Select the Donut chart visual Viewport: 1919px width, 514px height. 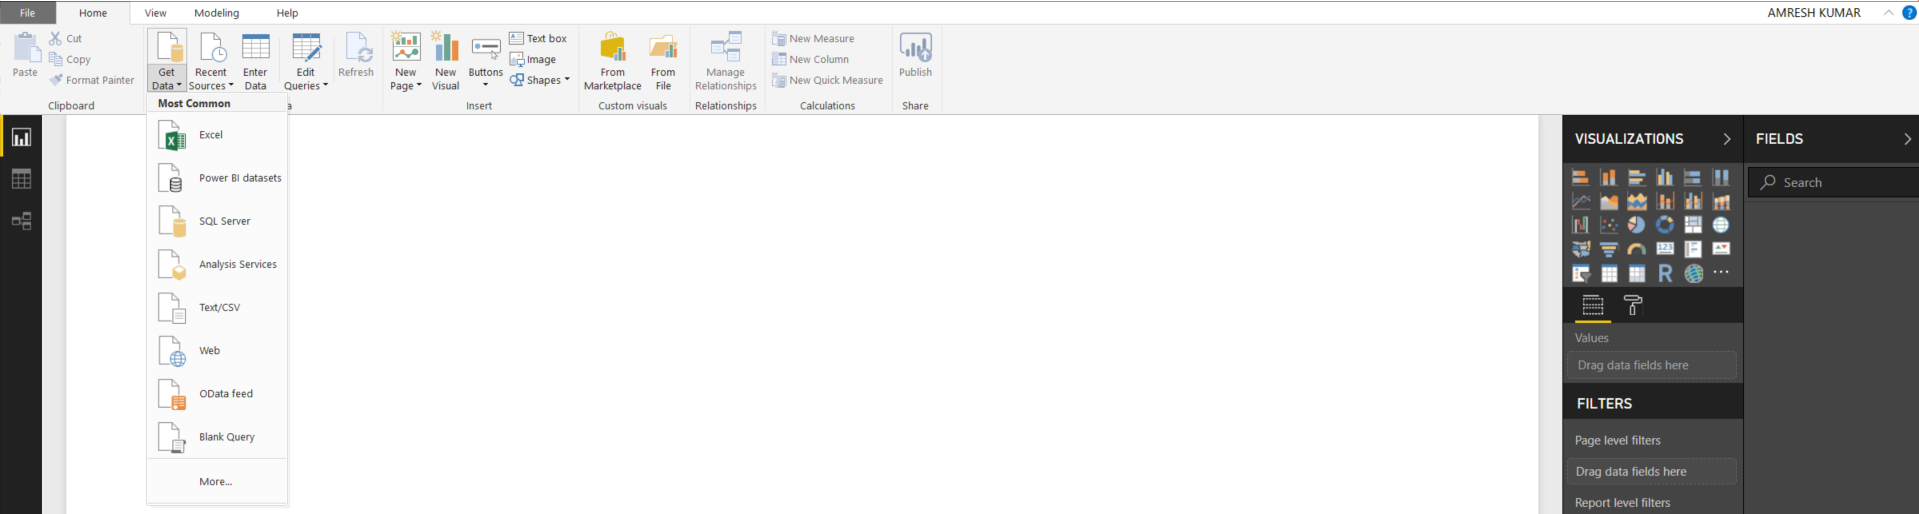click(x=1665, y=225)
